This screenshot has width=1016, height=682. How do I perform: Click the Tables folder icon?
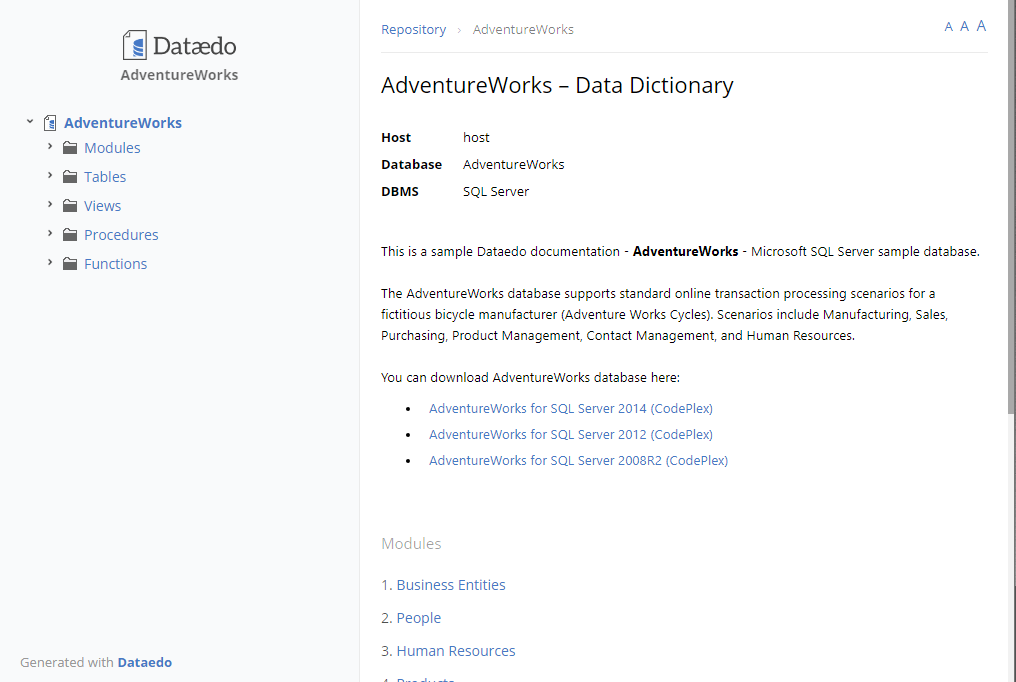click(70, 177)
